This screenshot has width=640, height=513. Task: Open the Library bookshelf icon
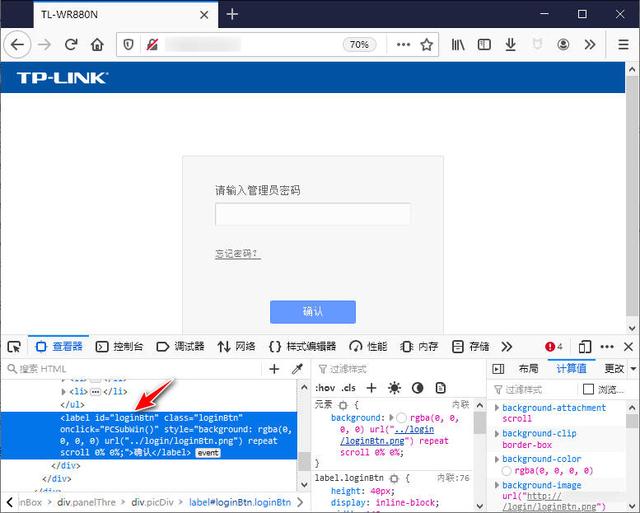(458, 44)
